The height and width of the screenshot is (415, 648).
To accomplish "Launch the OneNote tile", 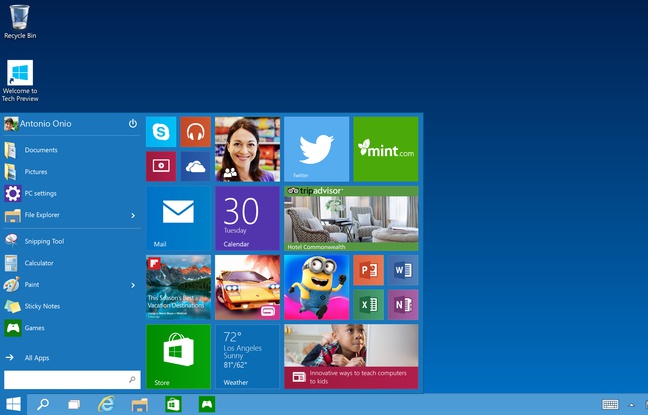I will click(403, 304).
